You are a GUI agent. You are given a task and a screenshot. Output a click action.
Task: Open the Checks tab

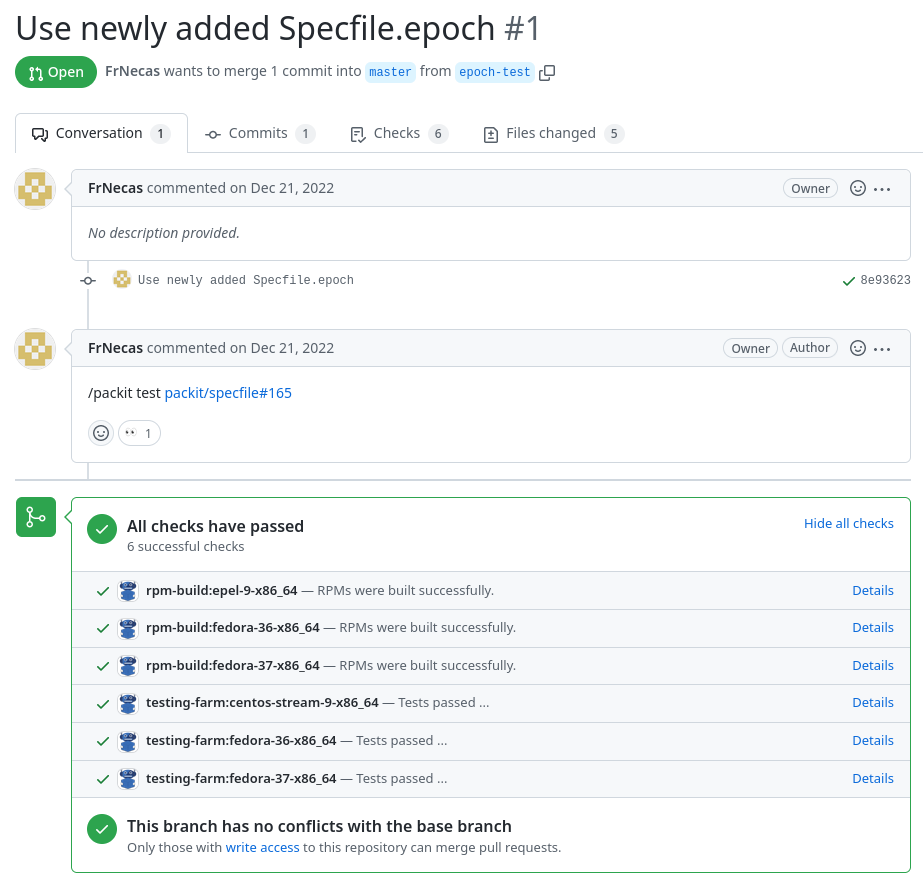(x=398, y=133)
